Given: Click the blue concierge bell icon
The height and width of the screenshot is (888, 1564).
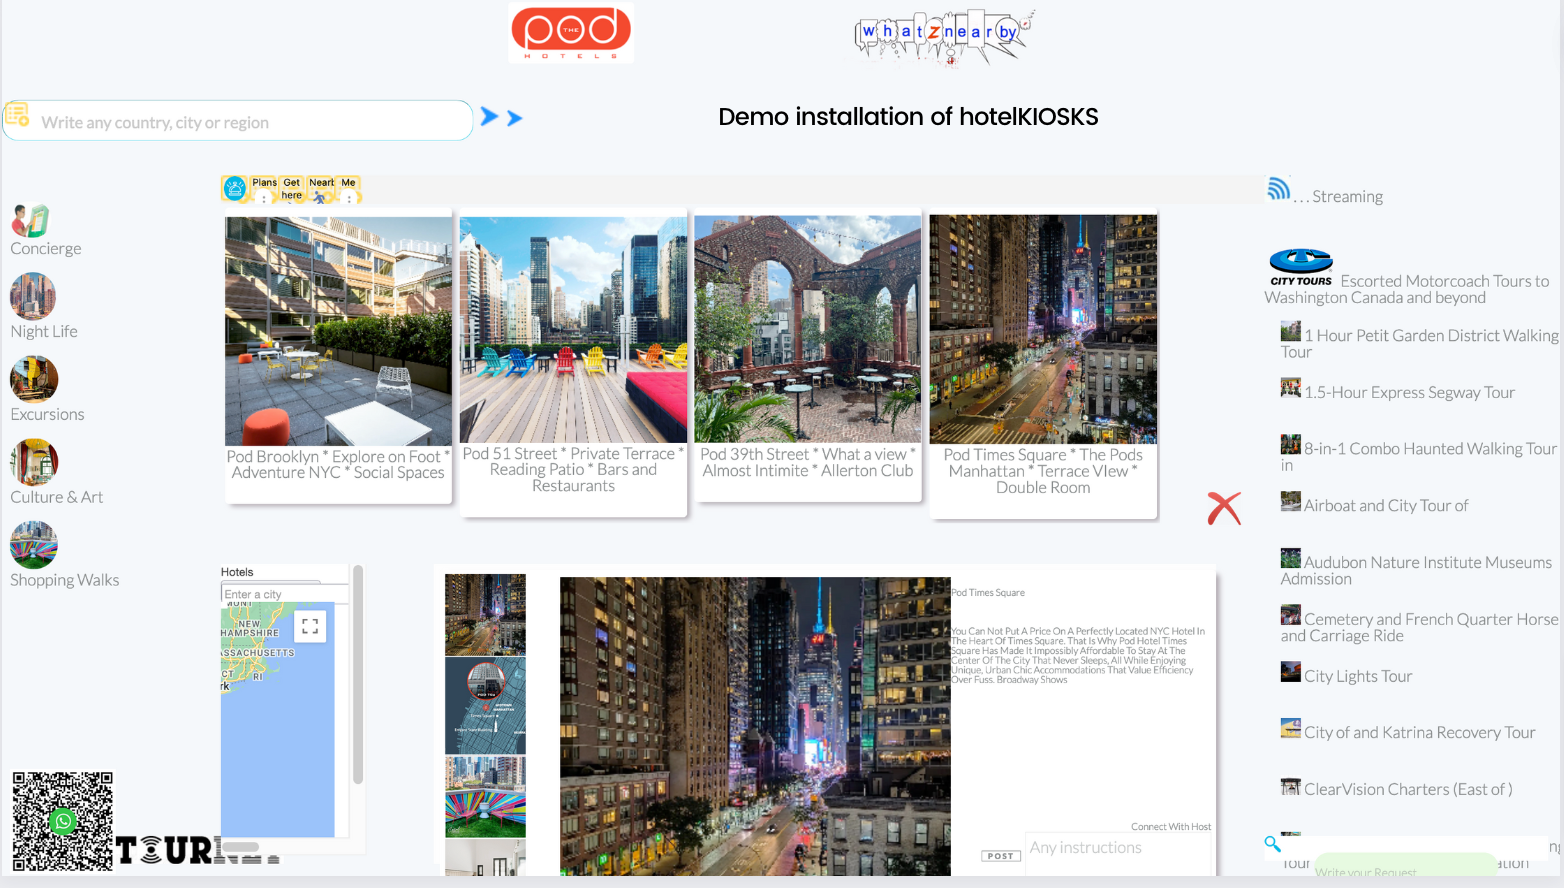Looking at the screenshot, I should pyautogui.click(x=235, y=188).
